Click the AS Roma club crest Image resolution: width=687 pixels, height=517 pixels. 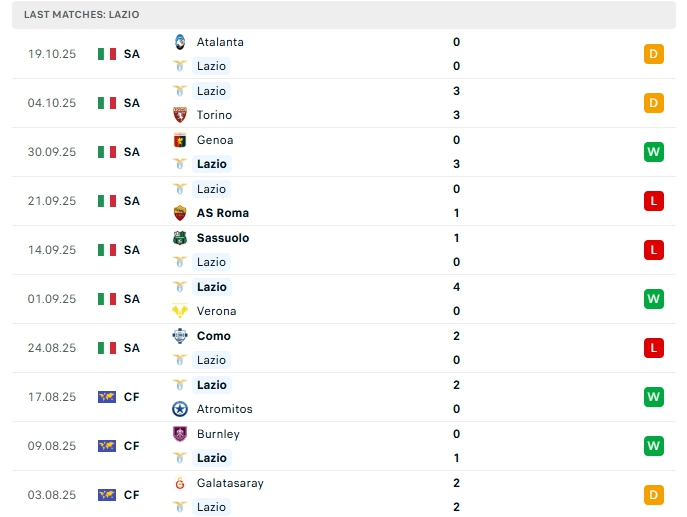click(180, 213)
